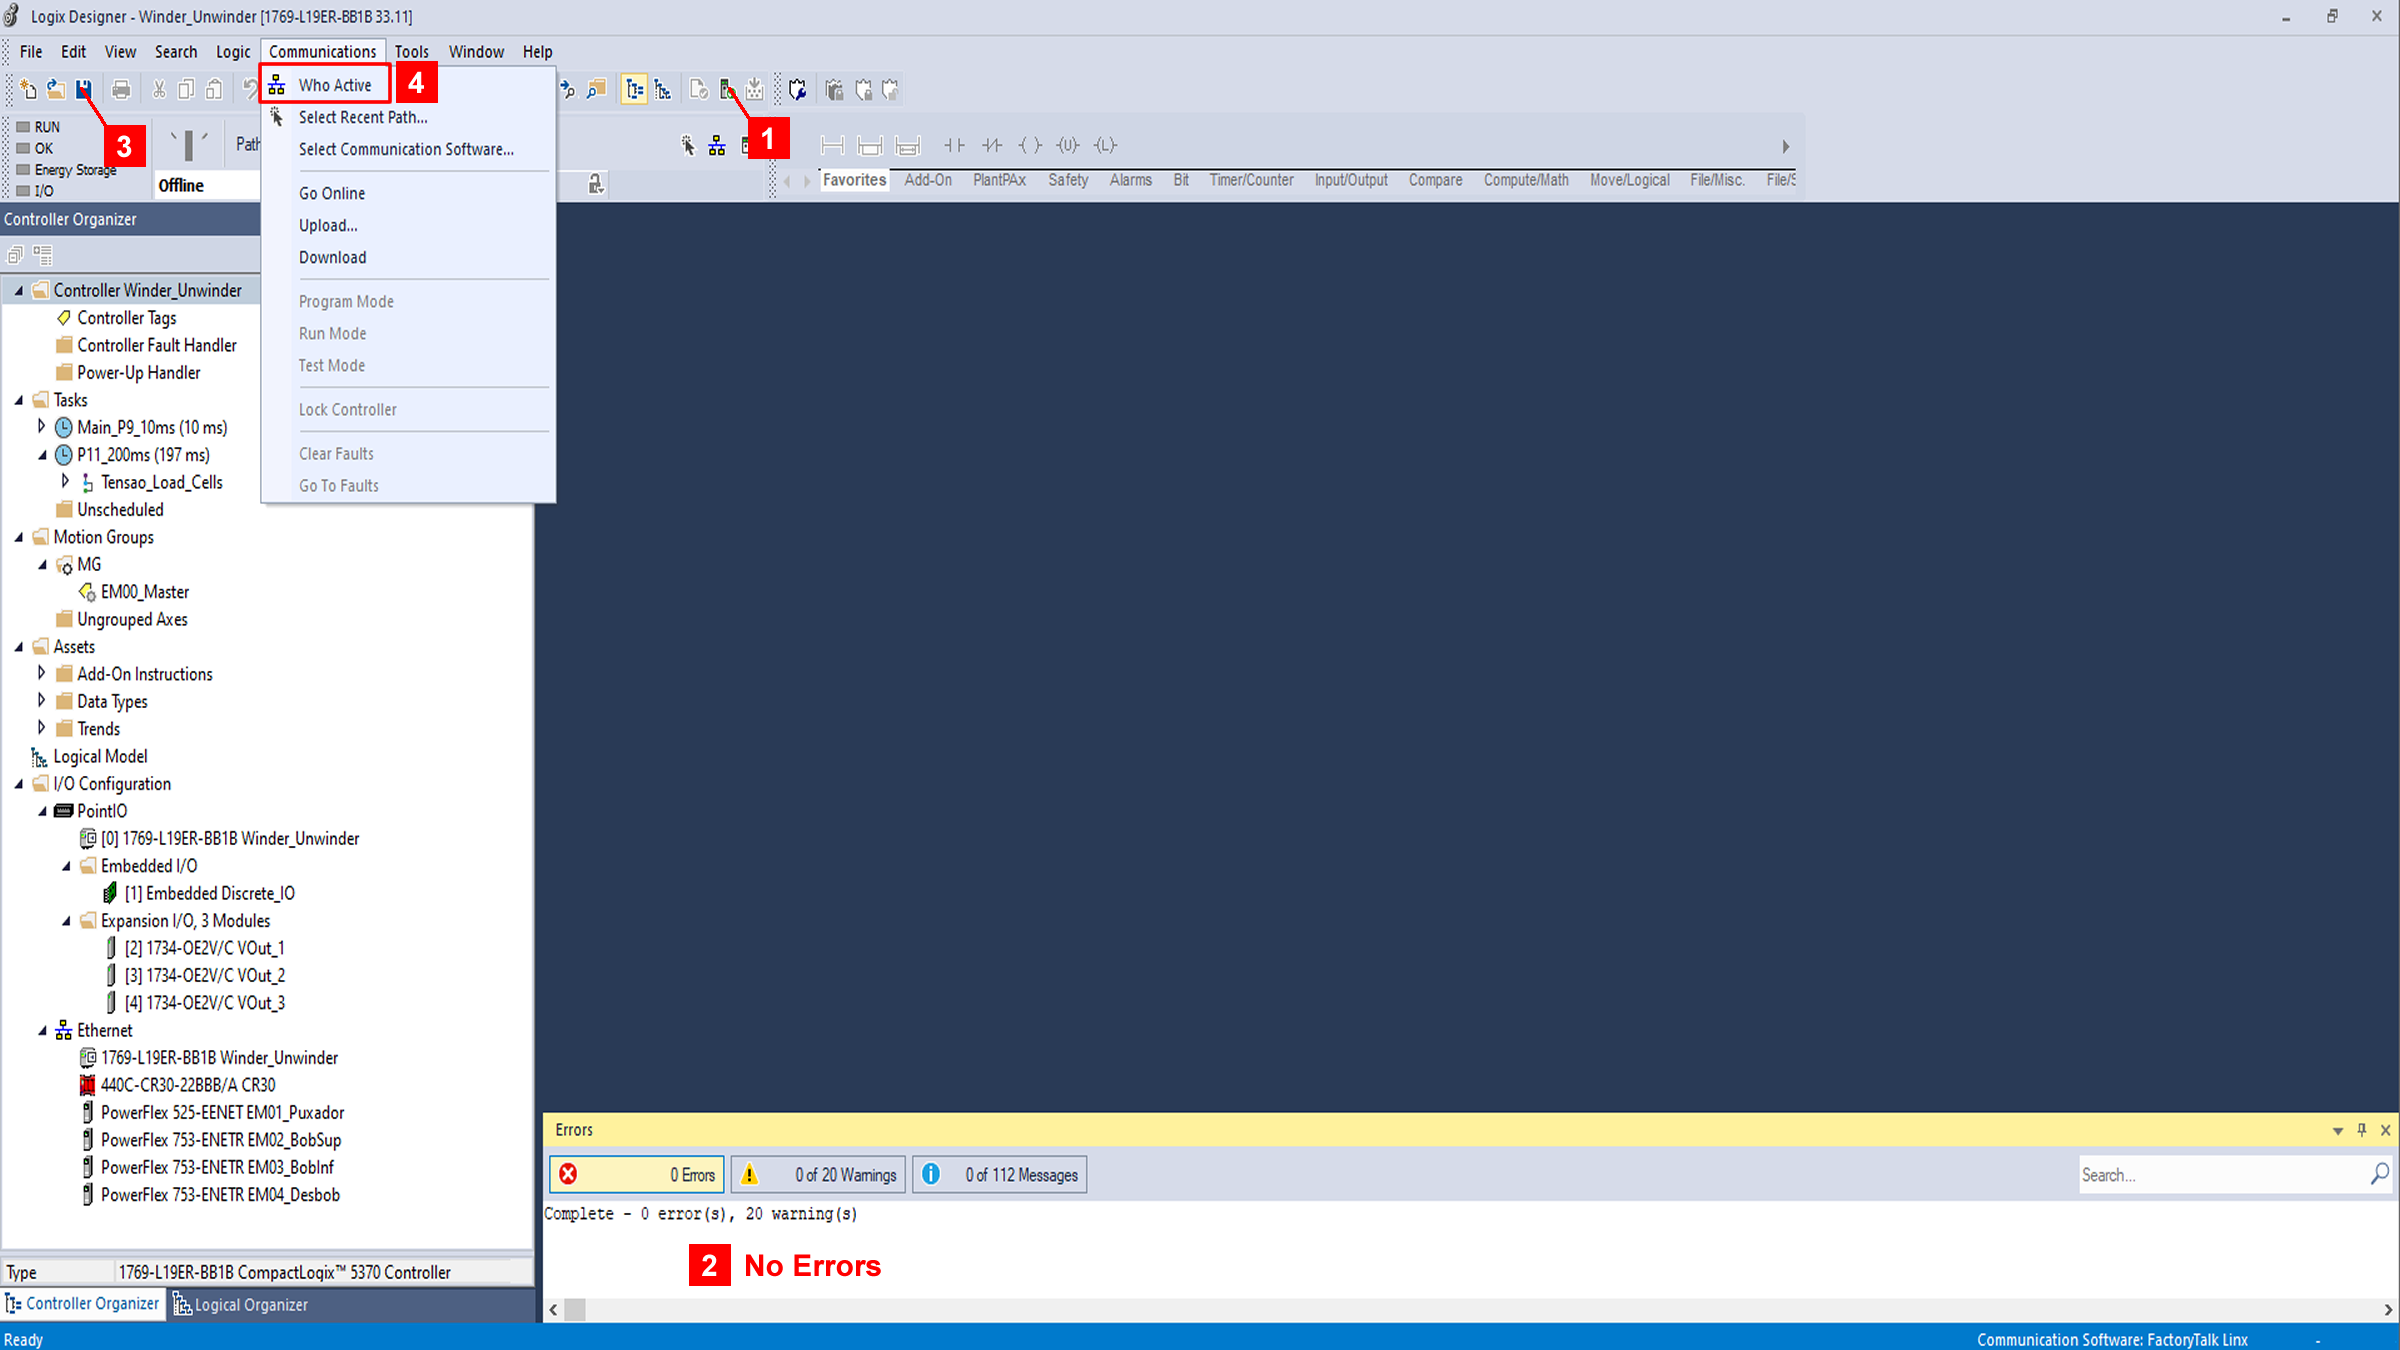Click the Print toolbar icon

point(121,90)
